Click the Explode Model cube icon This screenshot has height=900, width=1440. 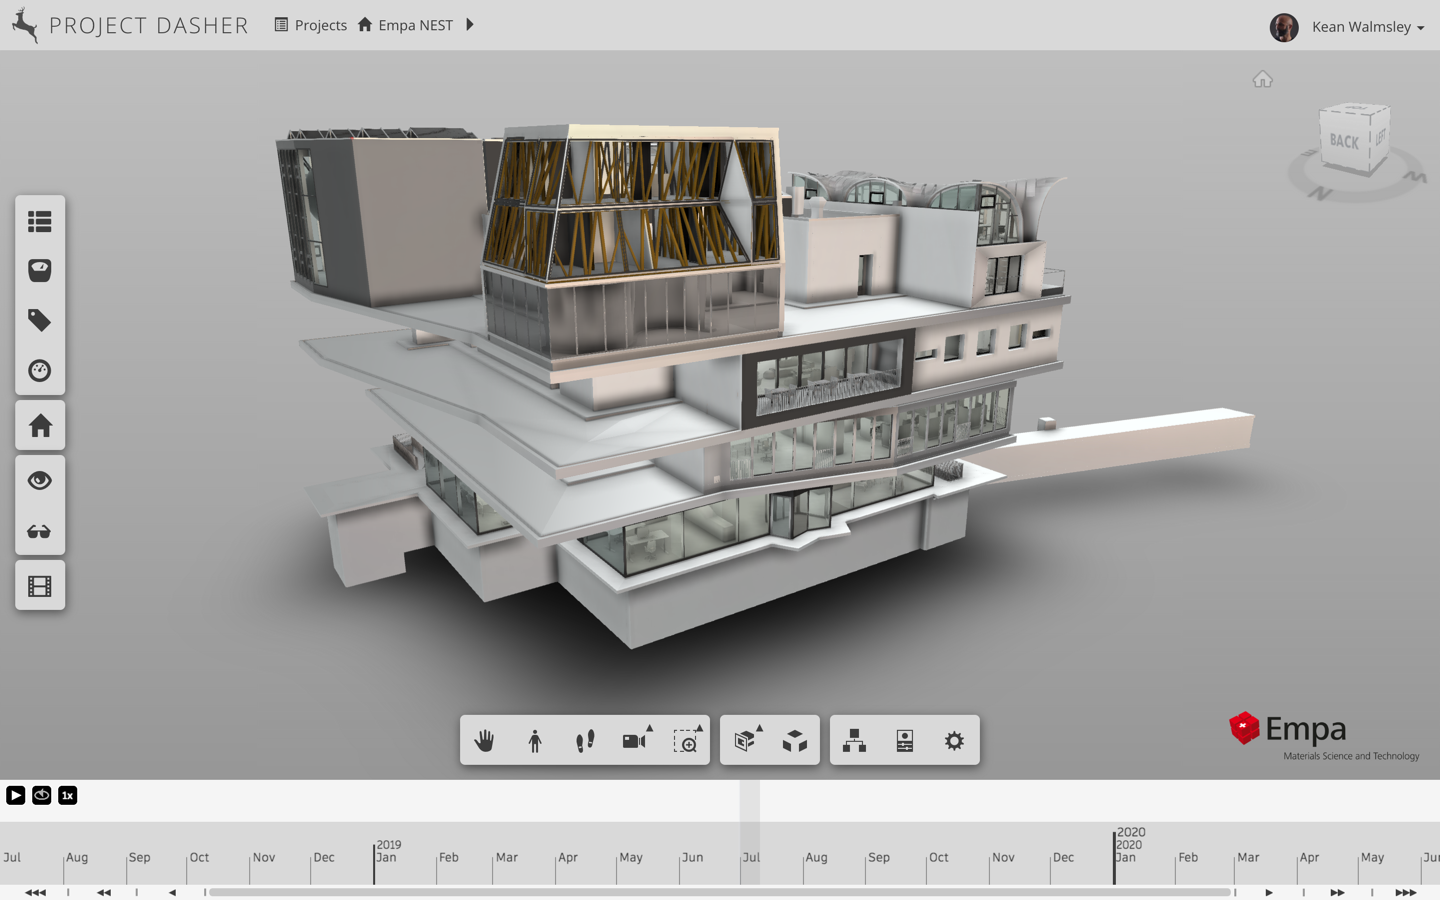click(795, 740)
